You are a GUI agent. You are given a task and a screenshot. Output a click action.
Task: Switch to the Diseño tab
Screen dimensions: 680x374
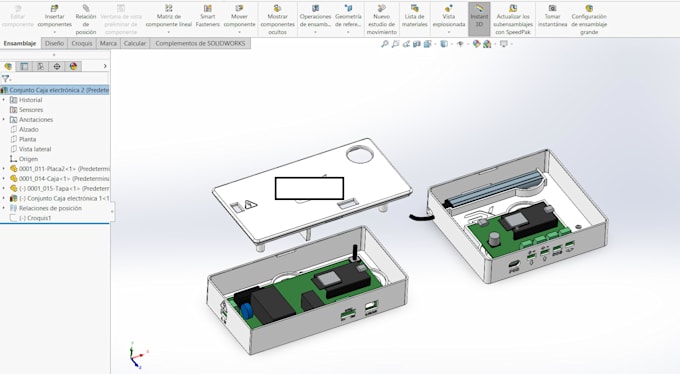[54, 43]
